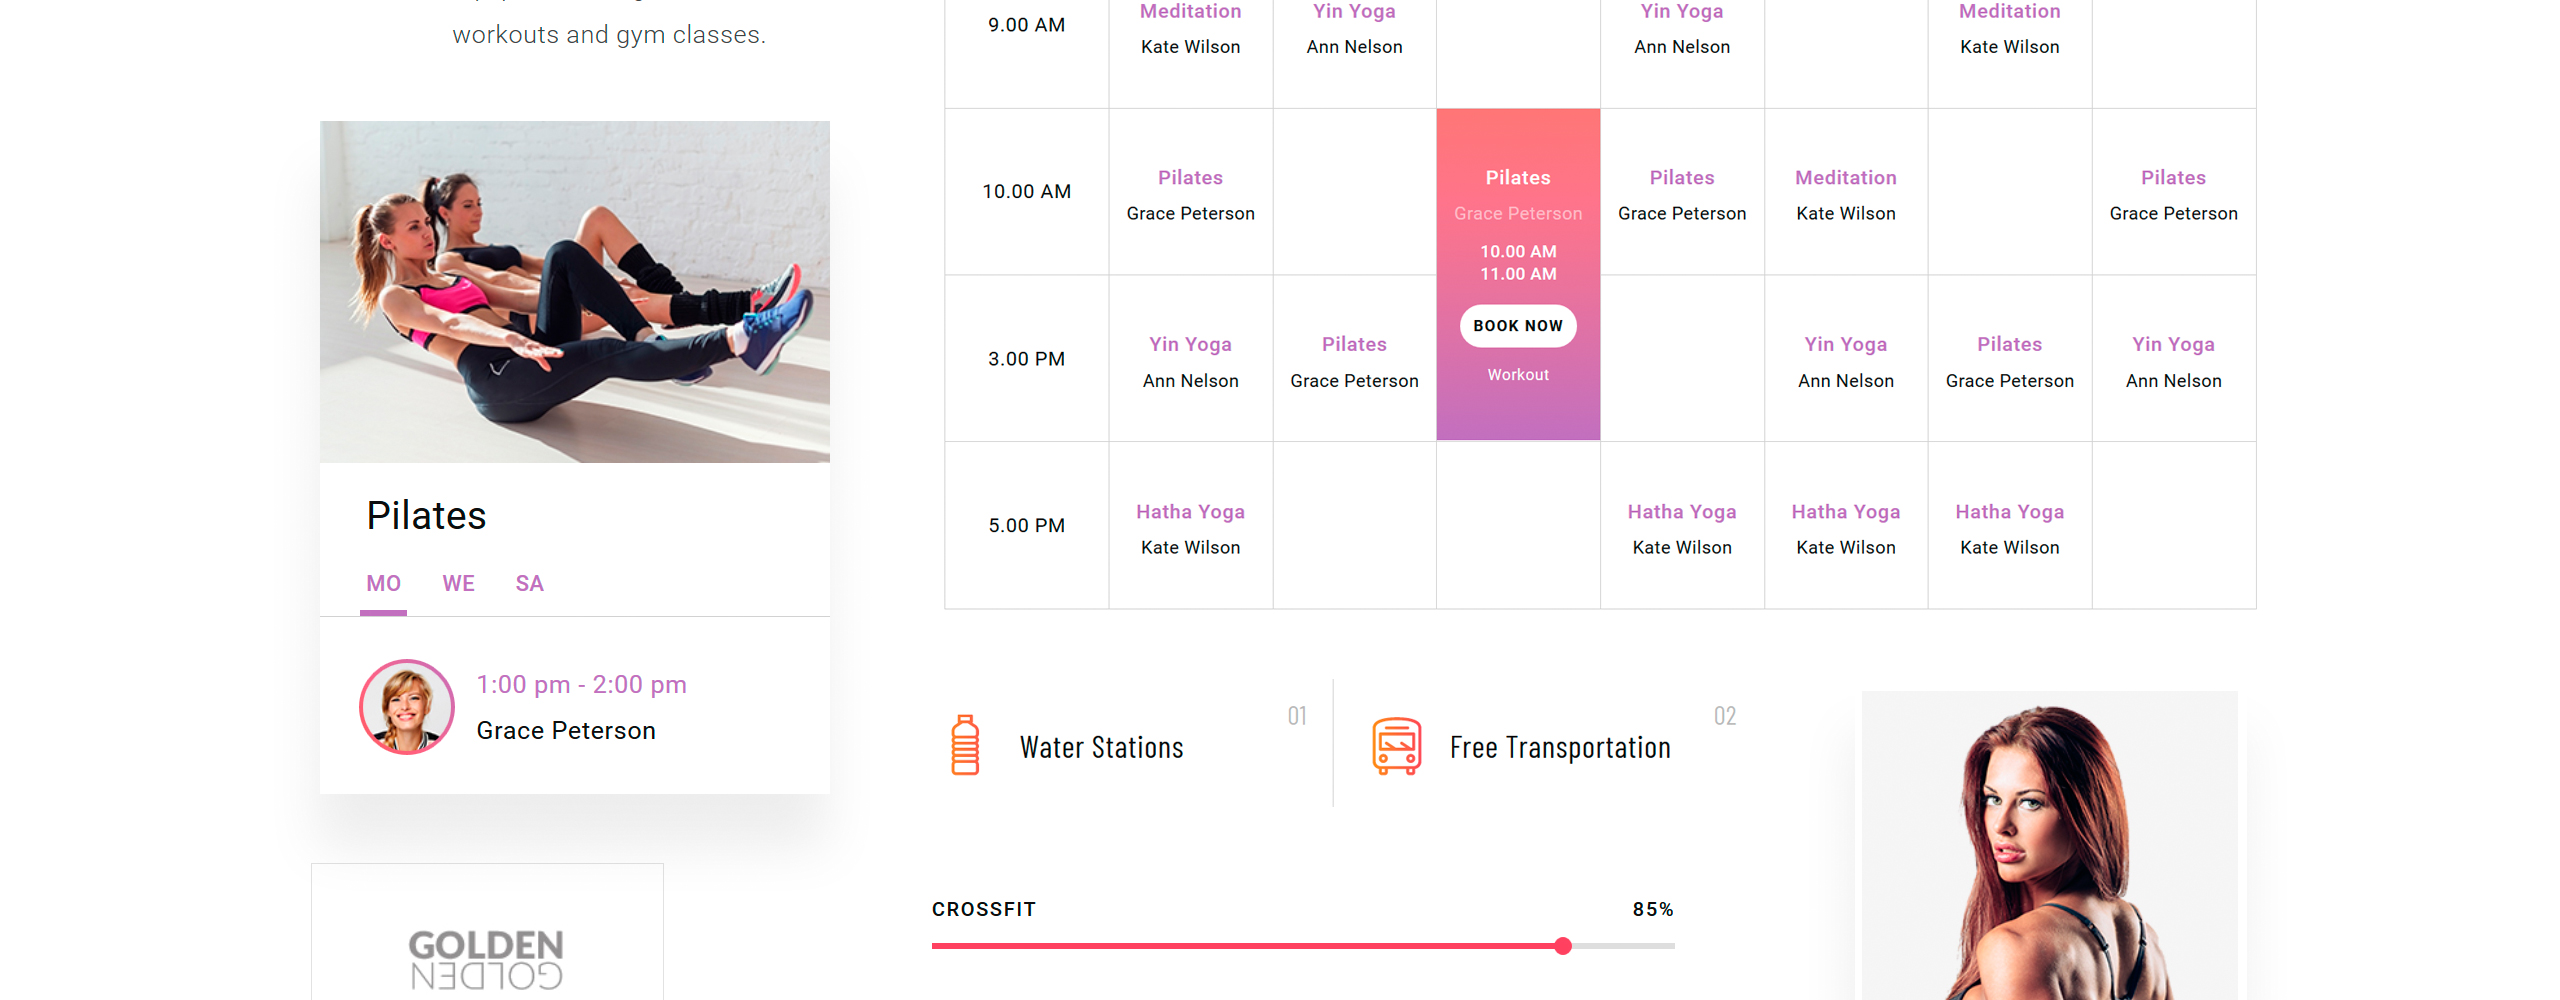The image size is (2560, 1000).
Task: Click the Pilates card heading
Action: (426, 516)
